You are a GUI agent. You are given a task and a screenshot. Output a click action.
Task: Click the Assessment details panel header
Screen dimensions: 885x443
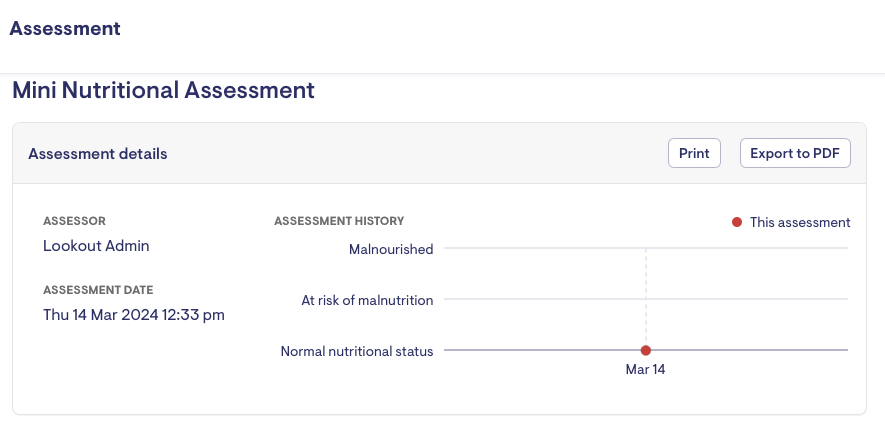tap(98, 154)
